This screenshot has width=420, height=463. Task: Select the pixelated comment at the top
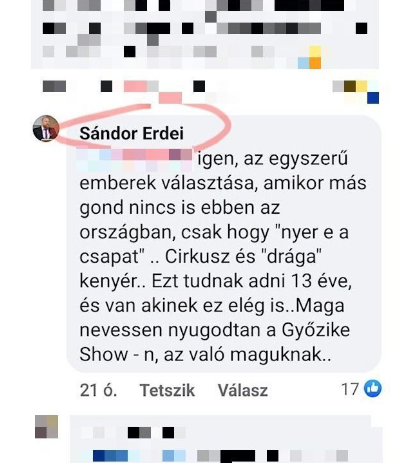point(205,34)
